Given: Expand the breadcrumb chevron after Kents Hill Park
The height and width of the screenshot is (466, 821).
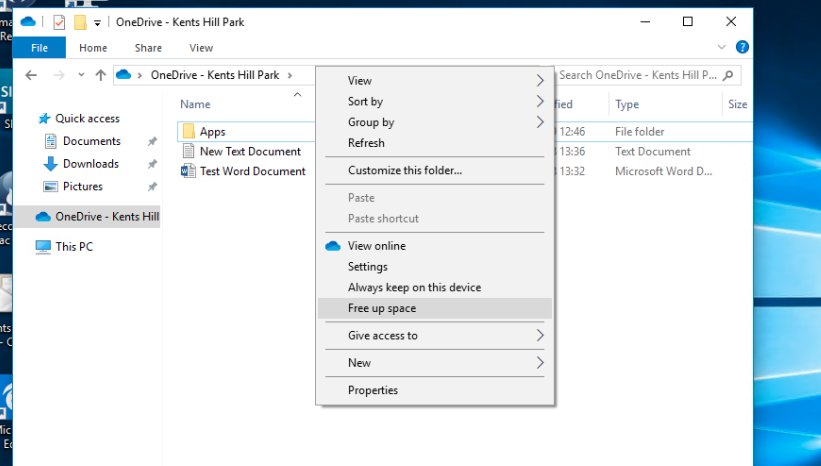Looking at the screenshot, I should tap(289, 75).
